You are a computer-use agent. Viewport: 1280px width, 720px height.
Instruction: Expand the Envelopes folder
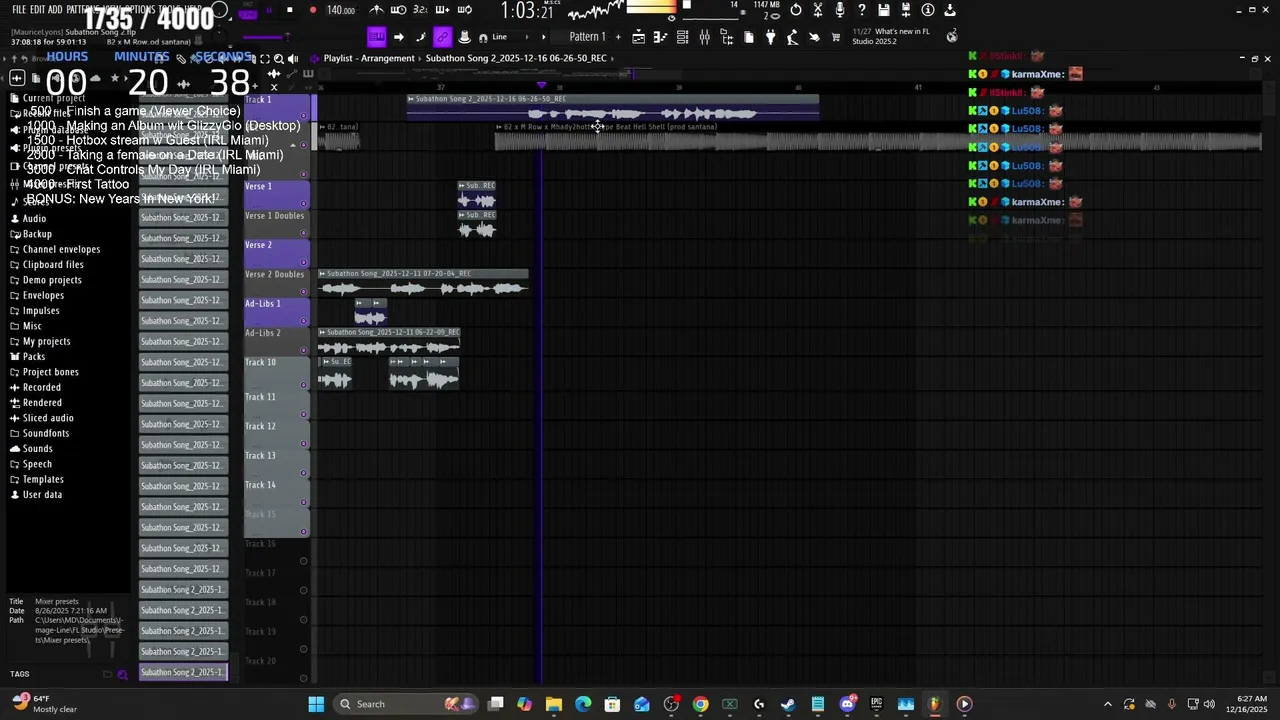(43, 295)
